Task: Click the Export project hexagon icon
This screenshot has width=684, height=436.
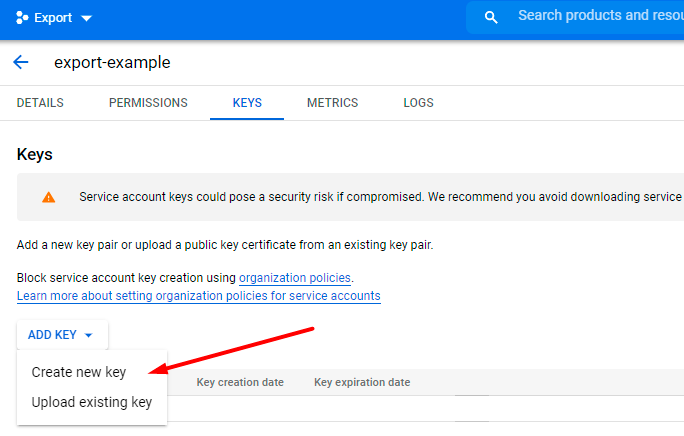Action: [x=22, y=18]
